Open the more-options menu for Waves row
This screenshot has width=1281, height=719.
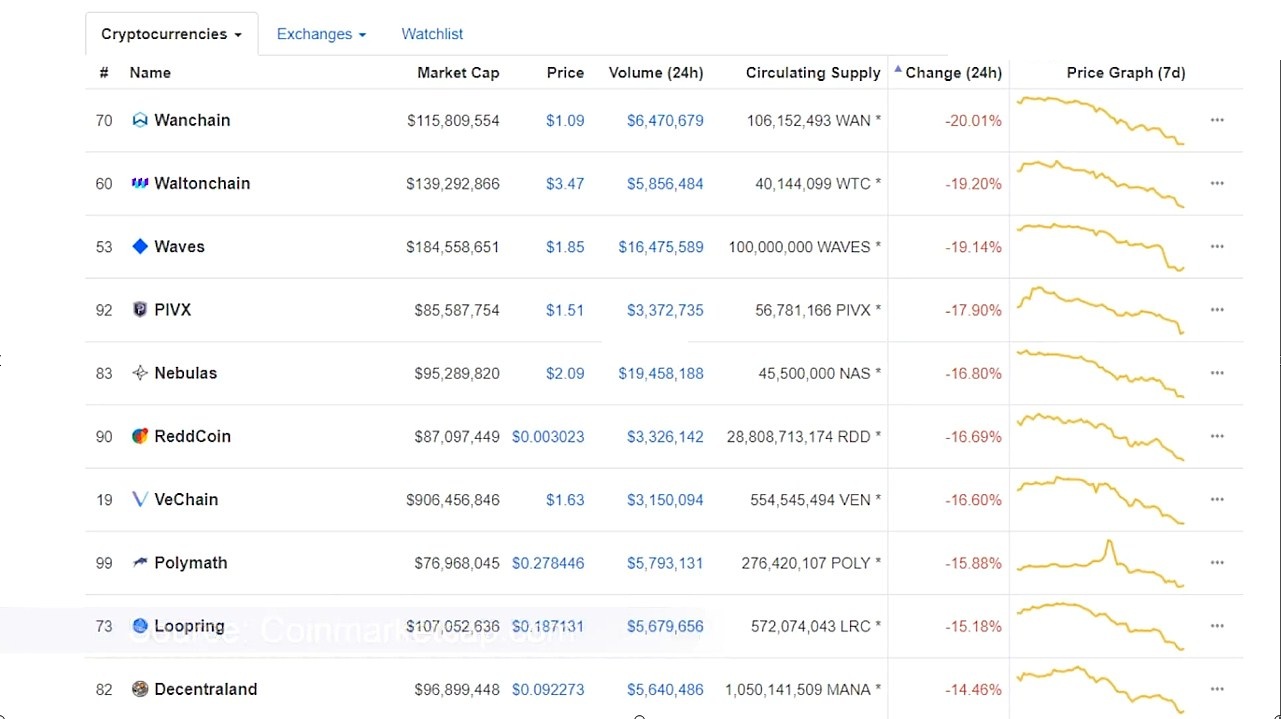pos(1217,246)
